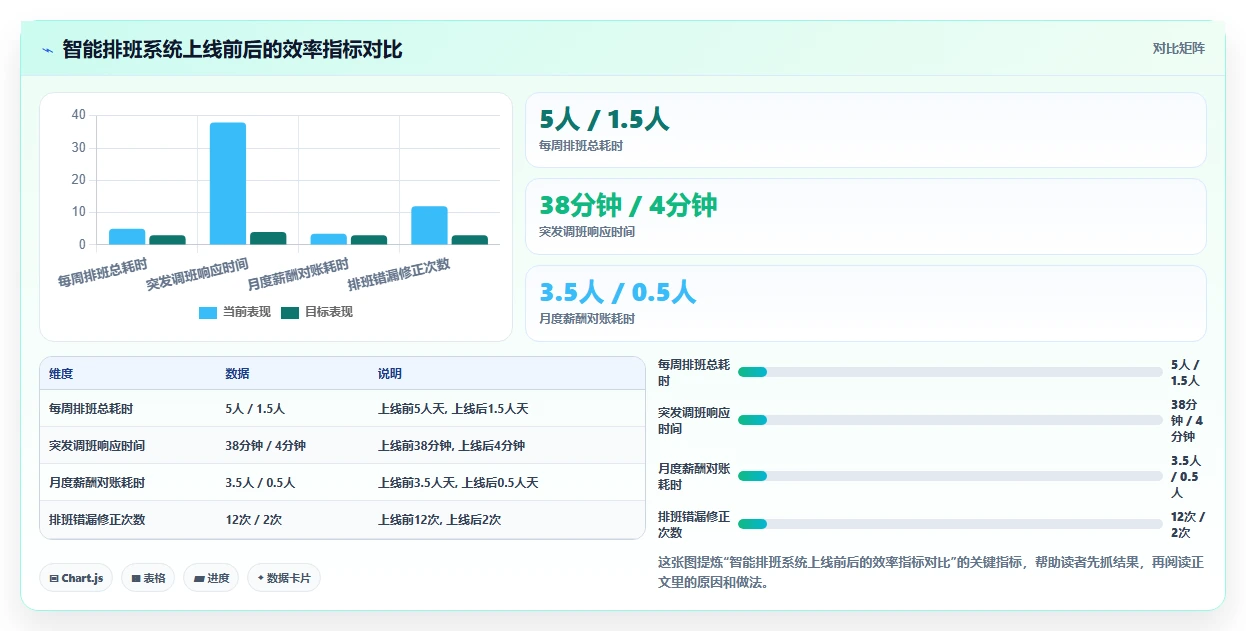The image size is (1246, 631).
Task: Click the 表格 tag chip
Action: pyautogui.click(x=148, y=578)
